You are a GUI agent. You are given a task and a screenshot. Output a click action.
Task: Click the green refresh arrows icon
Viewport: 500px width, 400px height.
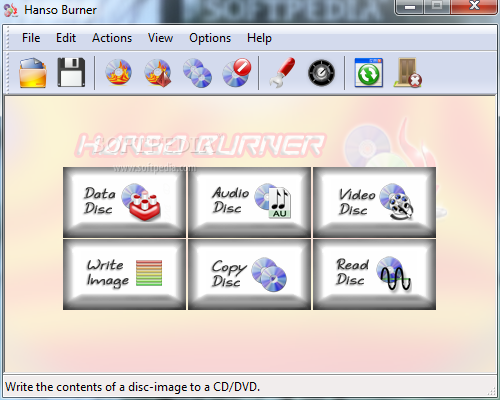[368, 72]
